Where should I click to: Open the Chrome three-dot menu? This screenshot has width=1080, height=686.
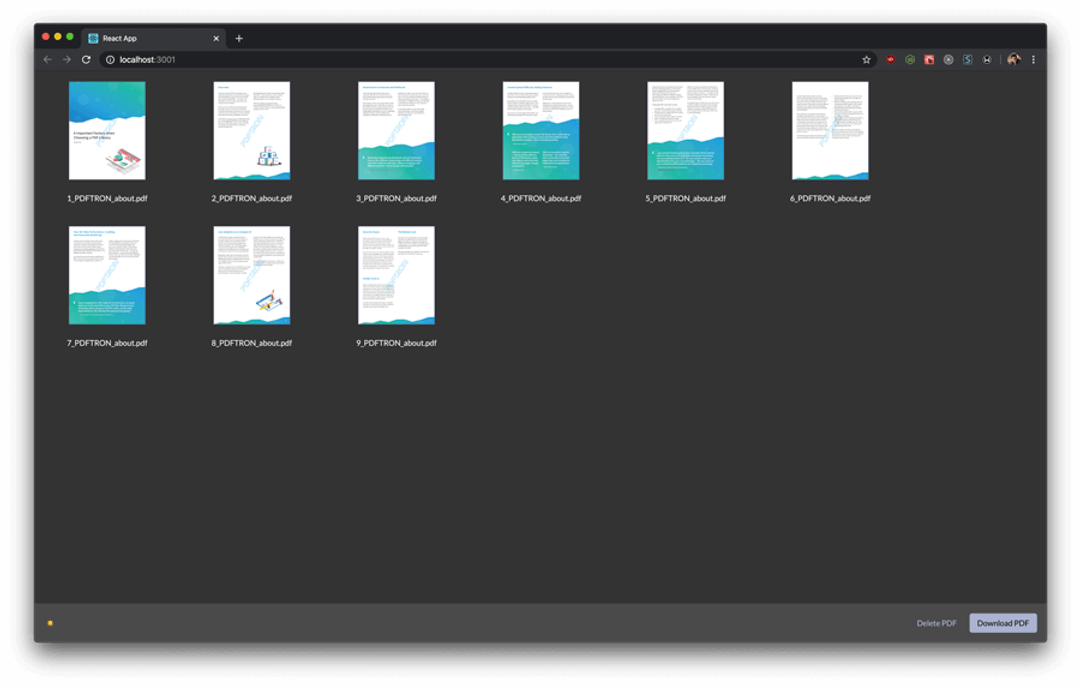pos(1034,59)
